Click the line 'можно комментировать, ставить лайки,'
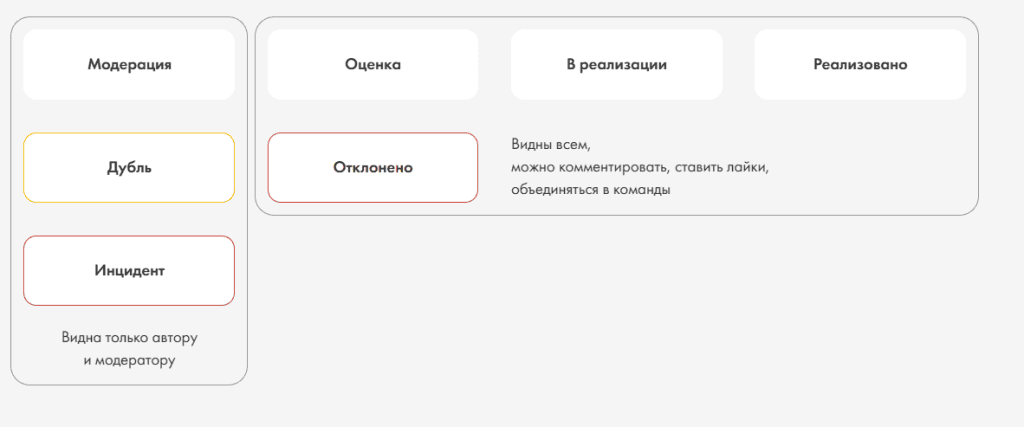Screen dimensions: 1024x427 pyautogui.click(x=641, y=168)
